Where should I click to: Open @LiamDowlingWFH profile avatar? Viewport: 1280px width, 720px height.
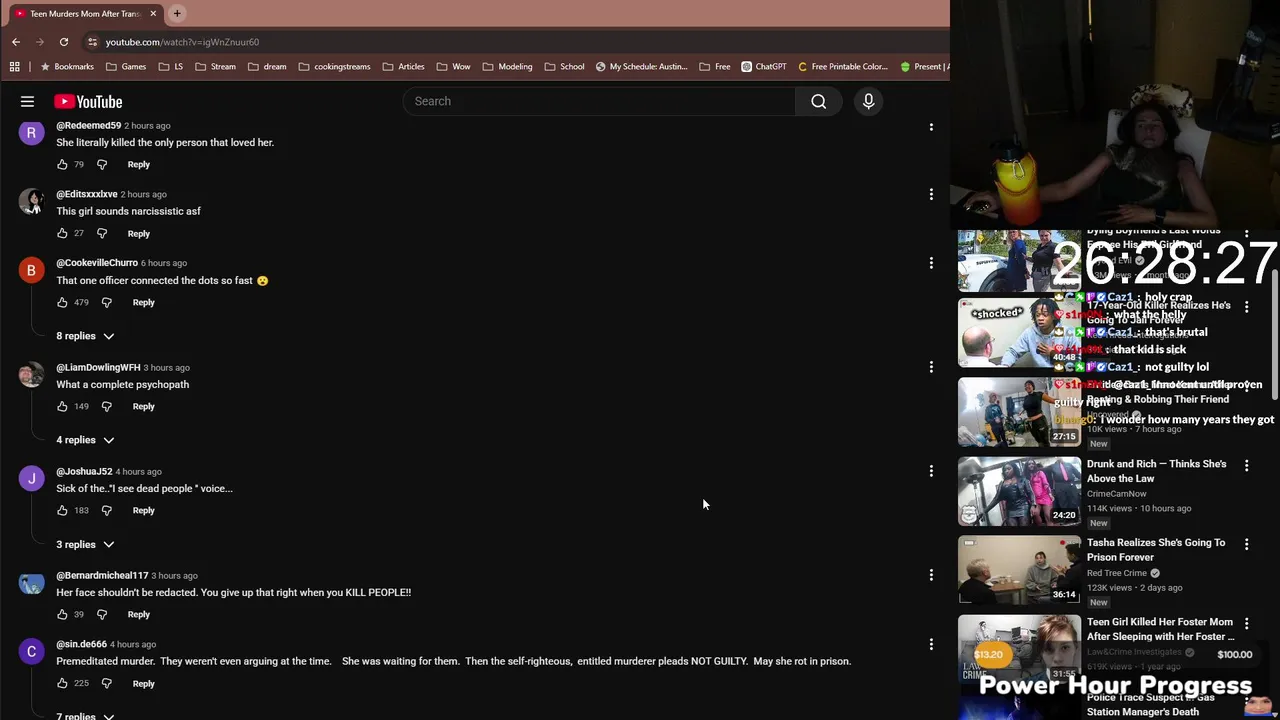click(31, 374)
